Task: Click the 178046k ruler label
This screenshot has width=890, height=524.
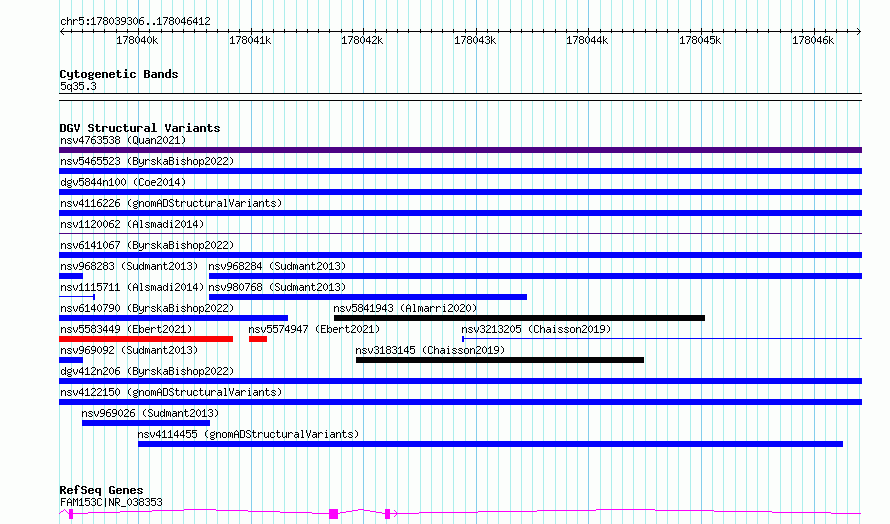Action: [x=813, y=40]
